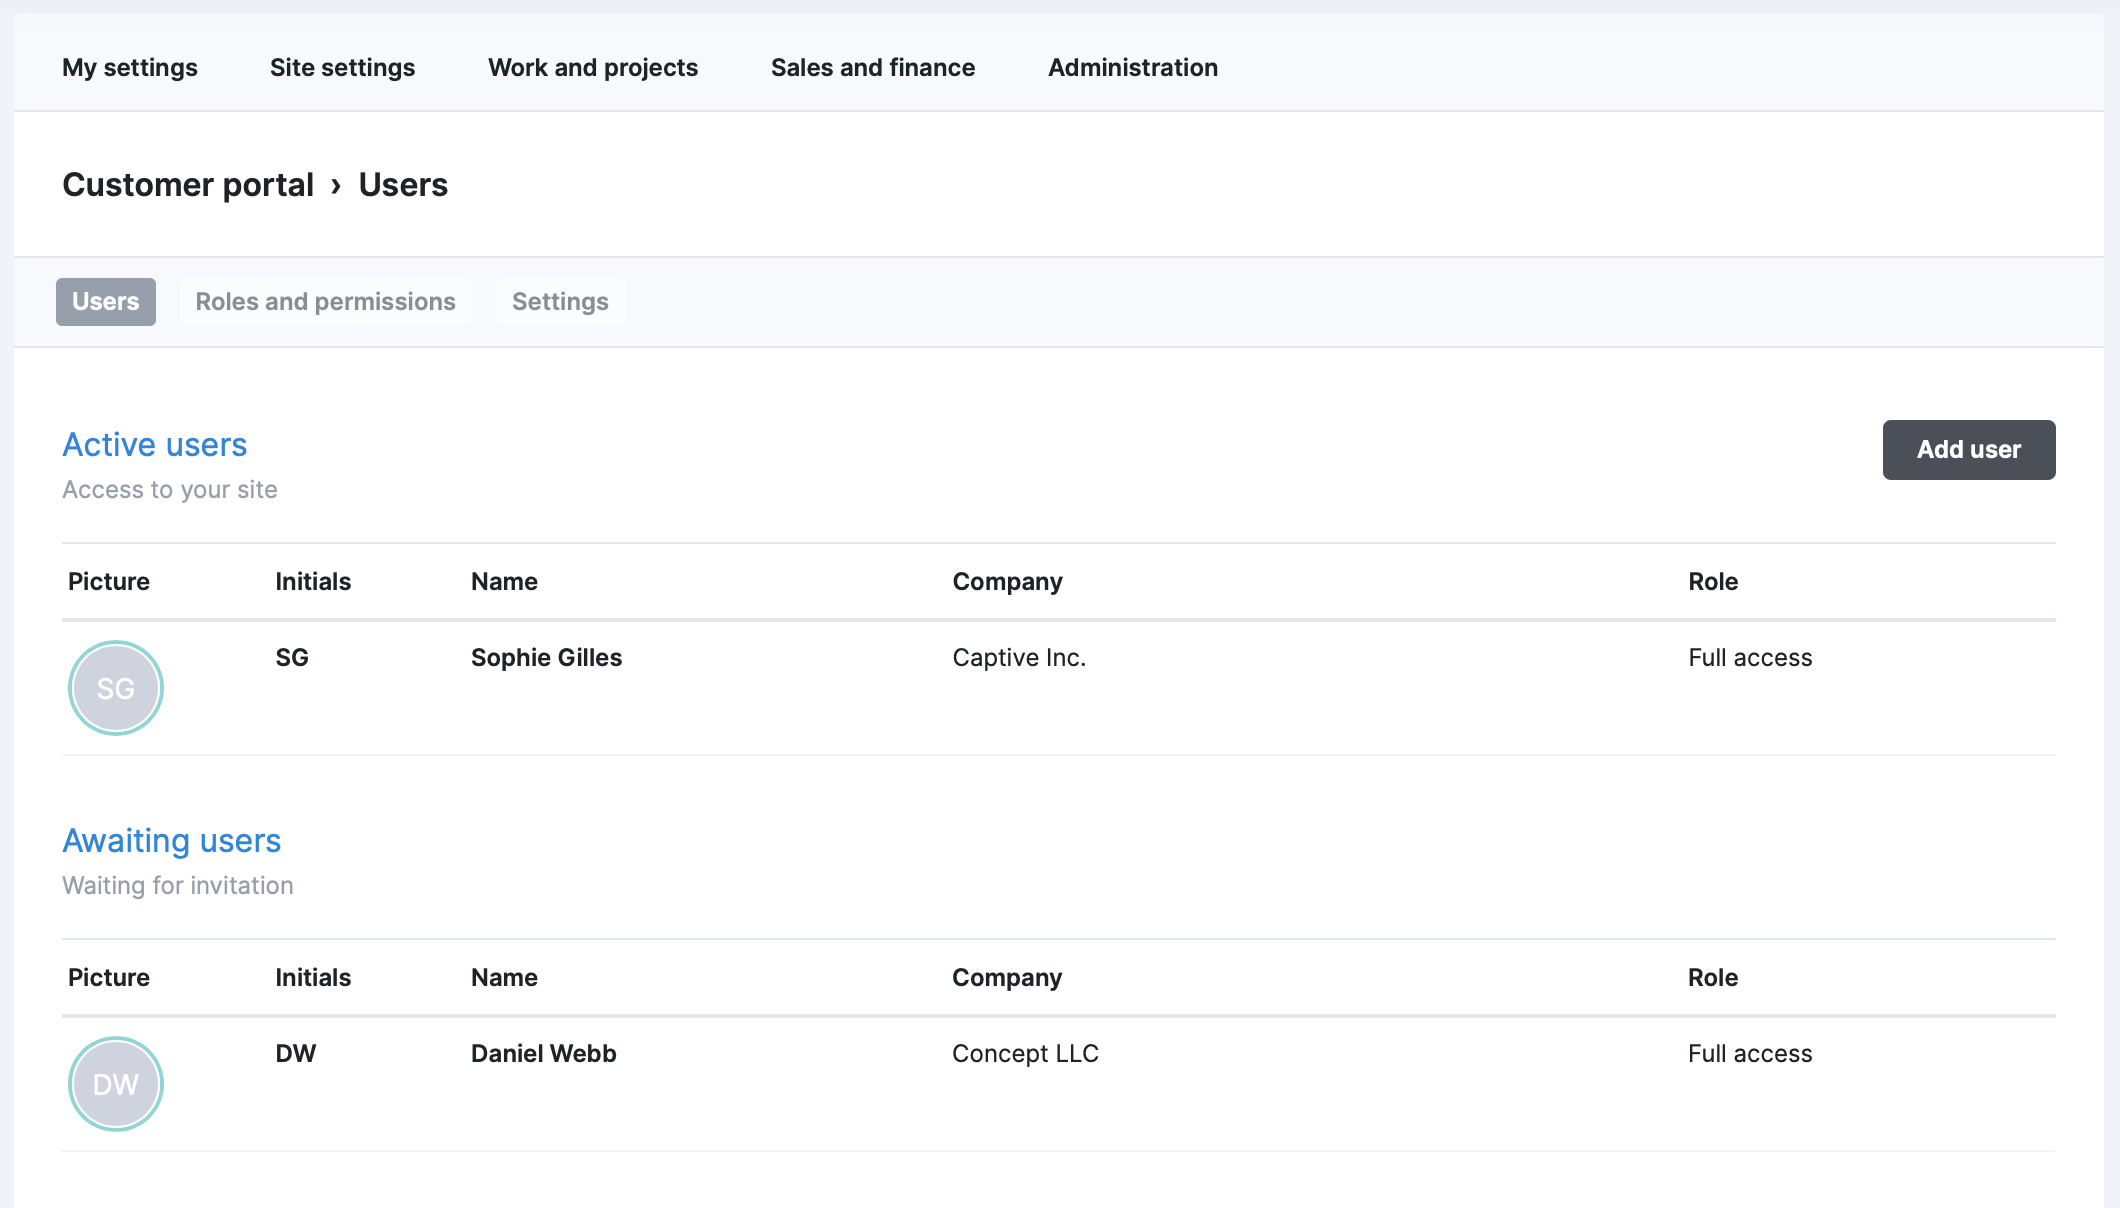Click Full access role for Sophie Gilles
The width and height of the screenshot is (2120, 1208).
1750,657
